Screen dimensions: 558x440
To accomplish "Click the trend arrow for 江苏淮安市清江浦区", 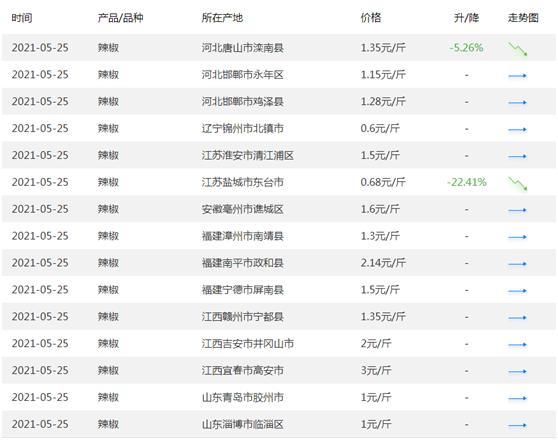I will (x=517, y=156).
